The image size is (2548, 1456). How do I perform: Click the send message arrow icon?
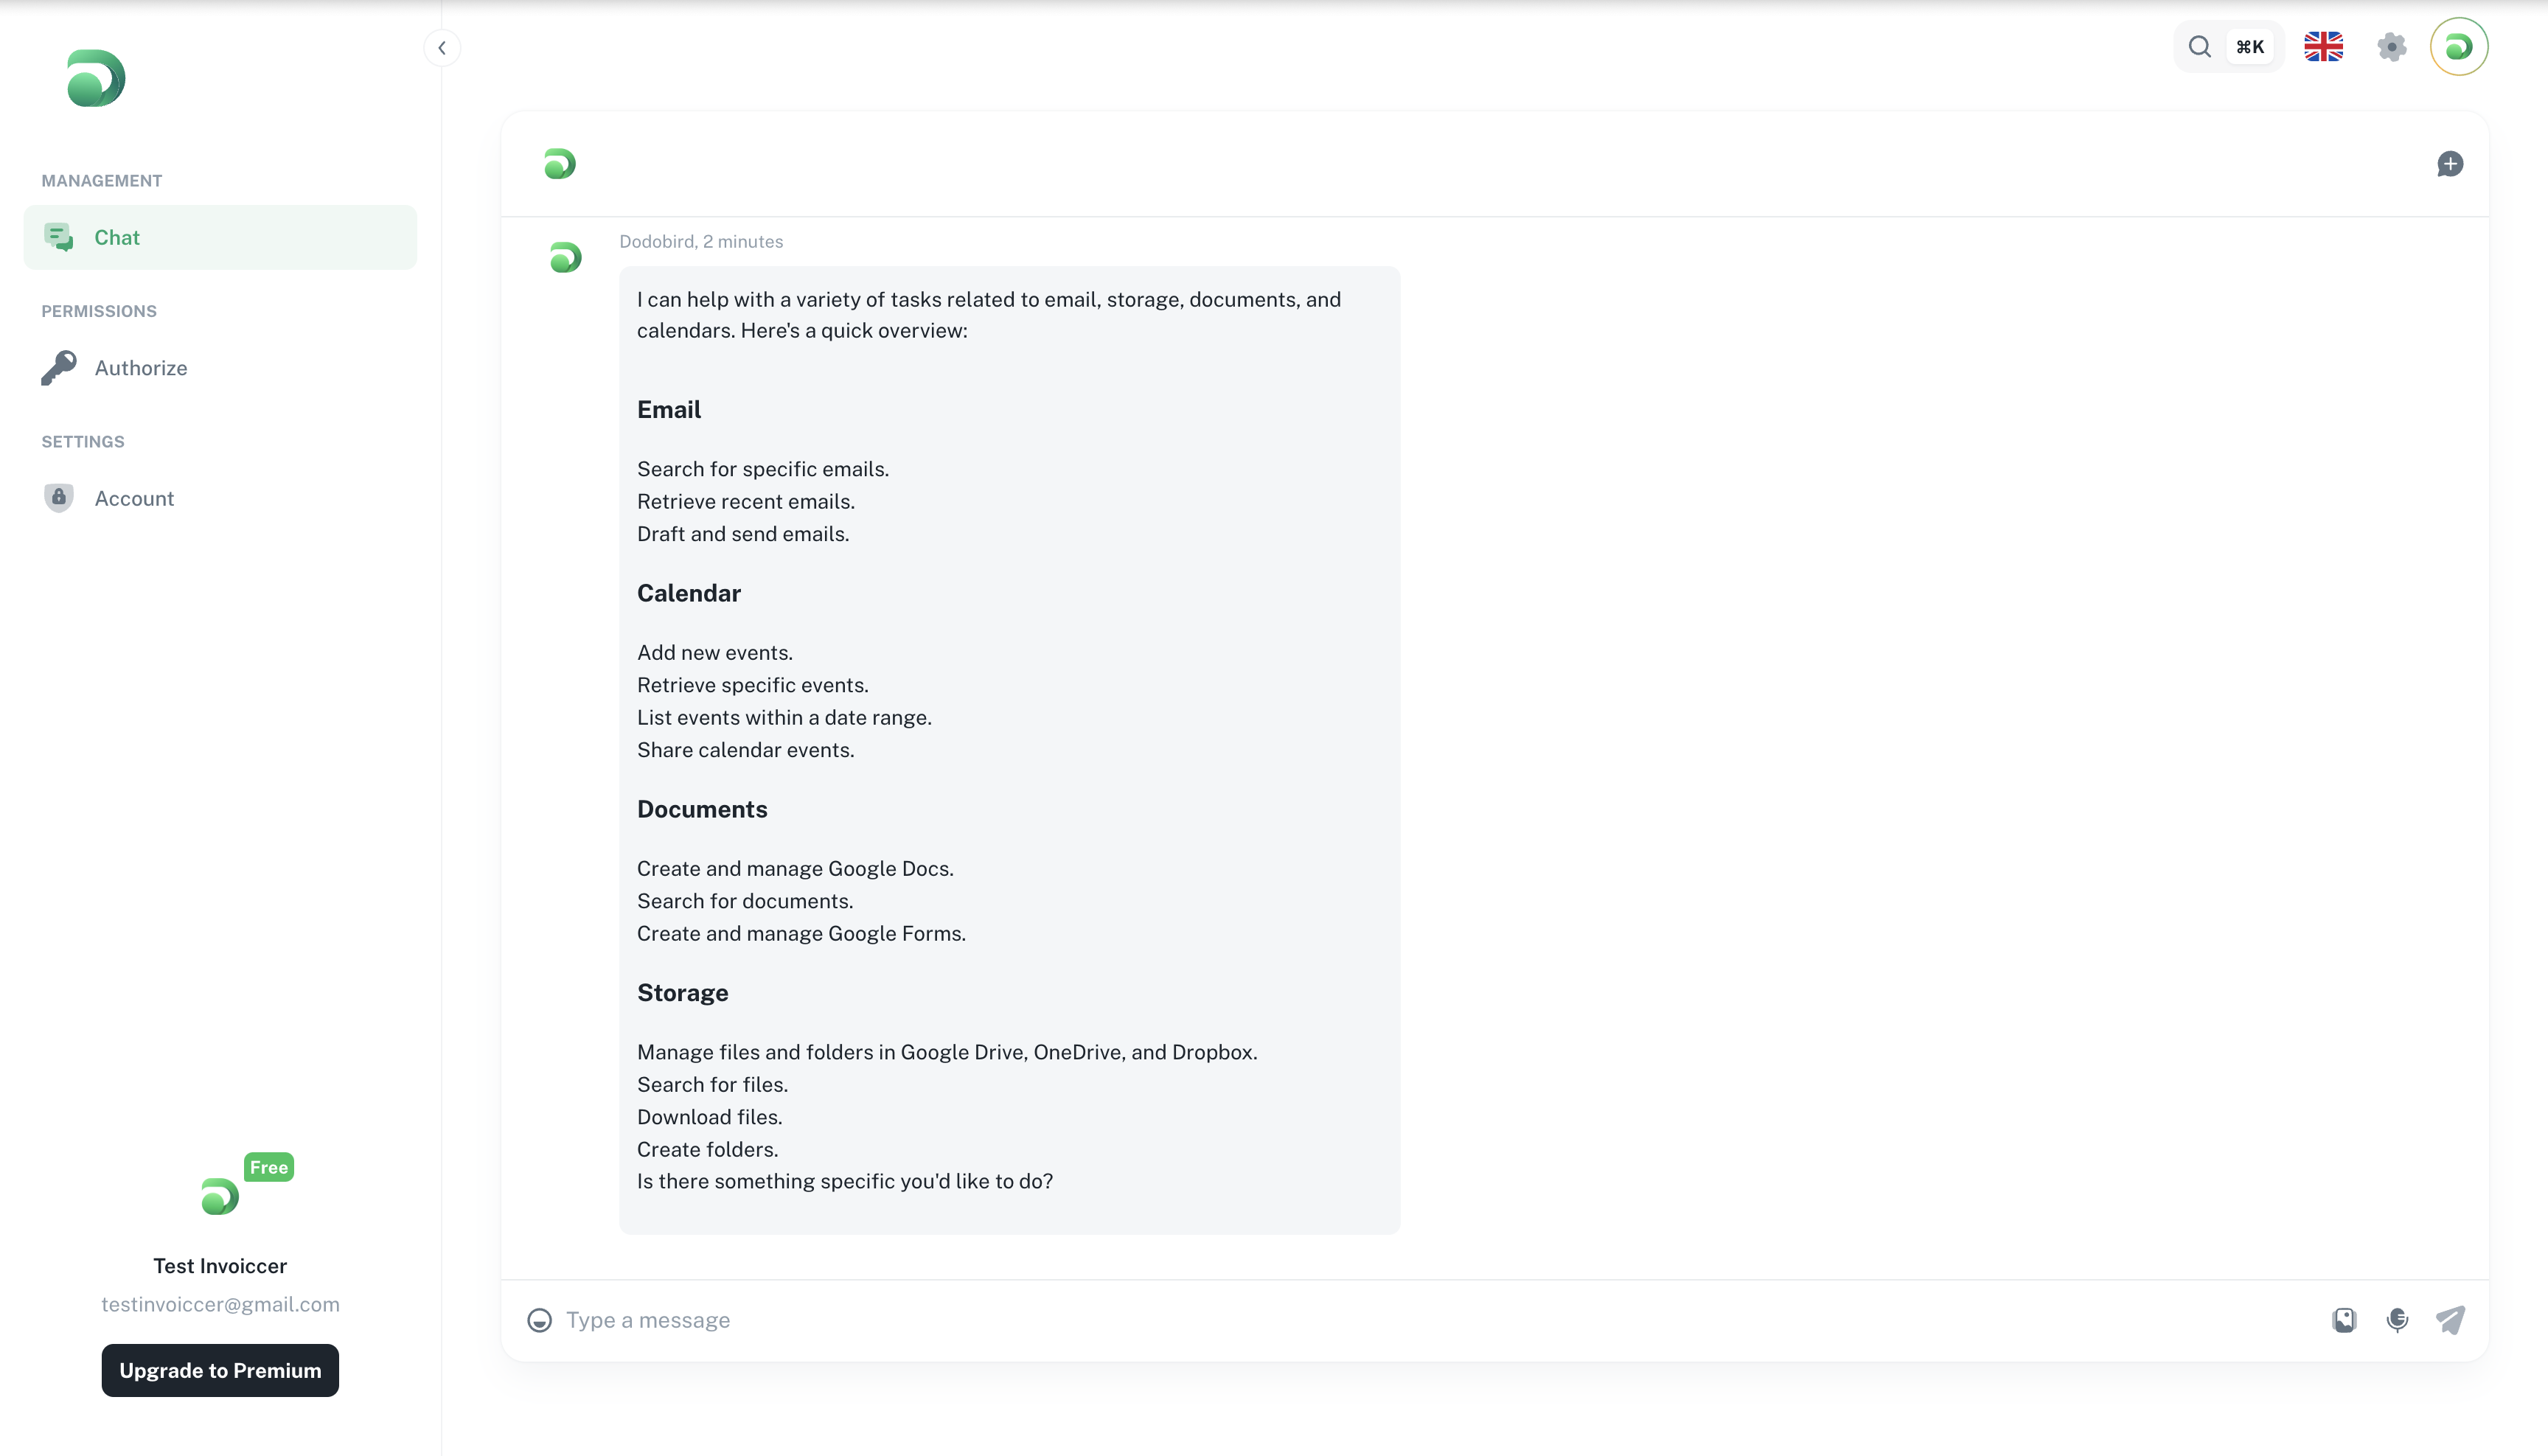click(2450, 1320)
